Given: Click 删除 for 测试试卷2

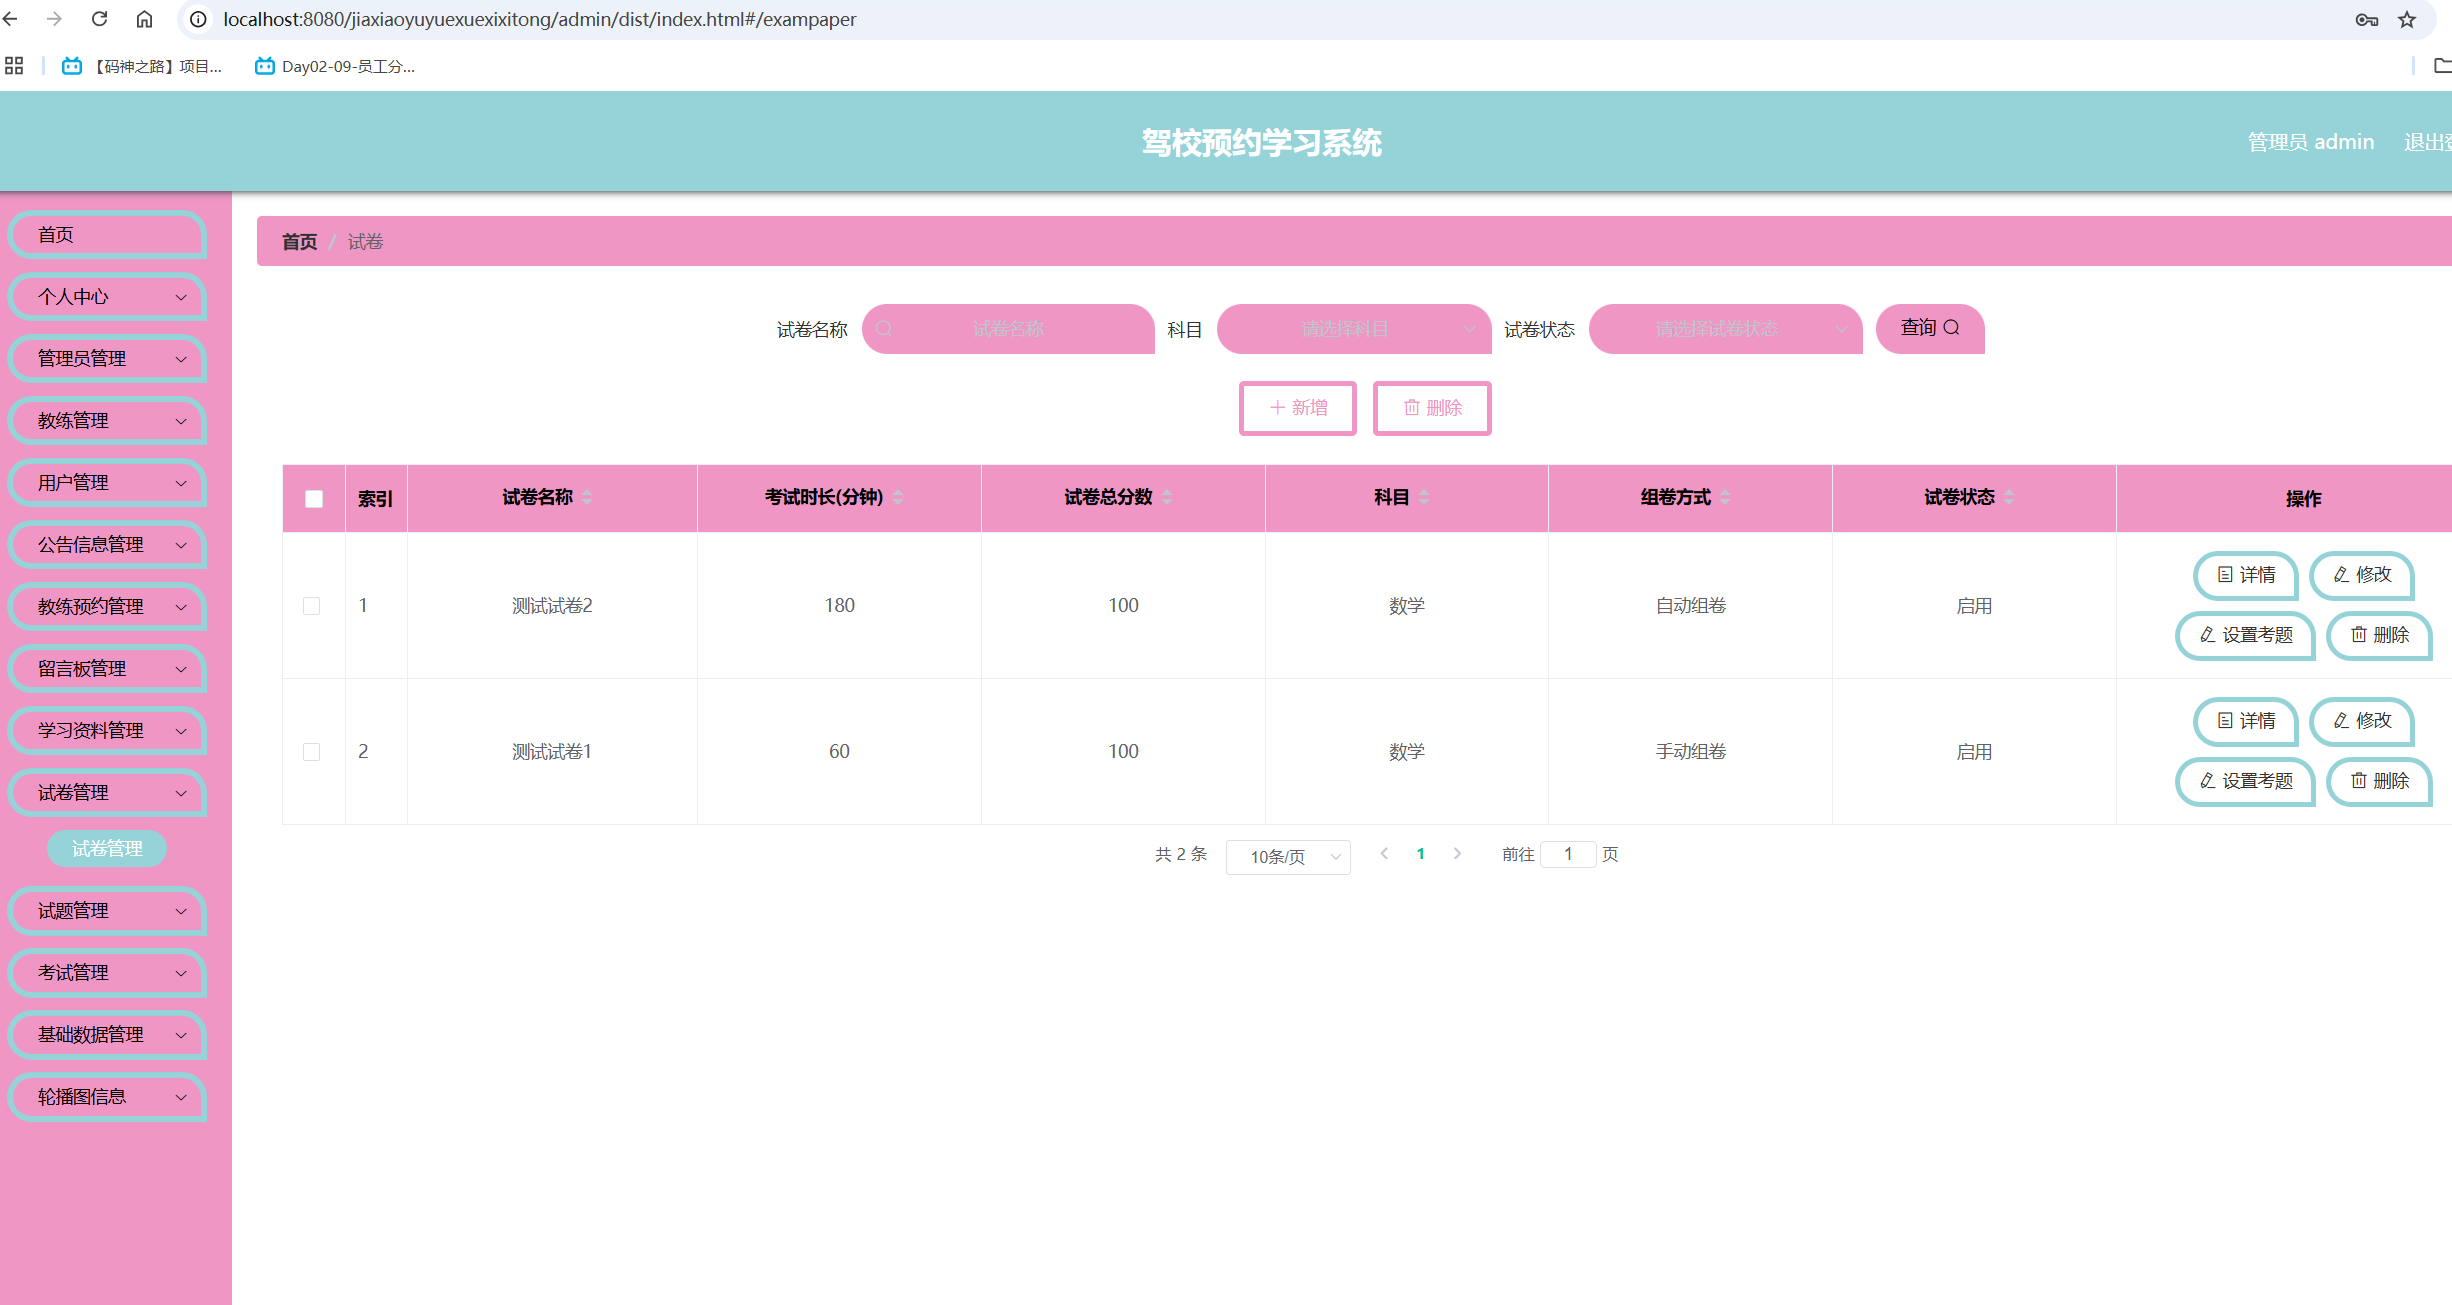Looking at the screenshot, I should [2379, 635].
